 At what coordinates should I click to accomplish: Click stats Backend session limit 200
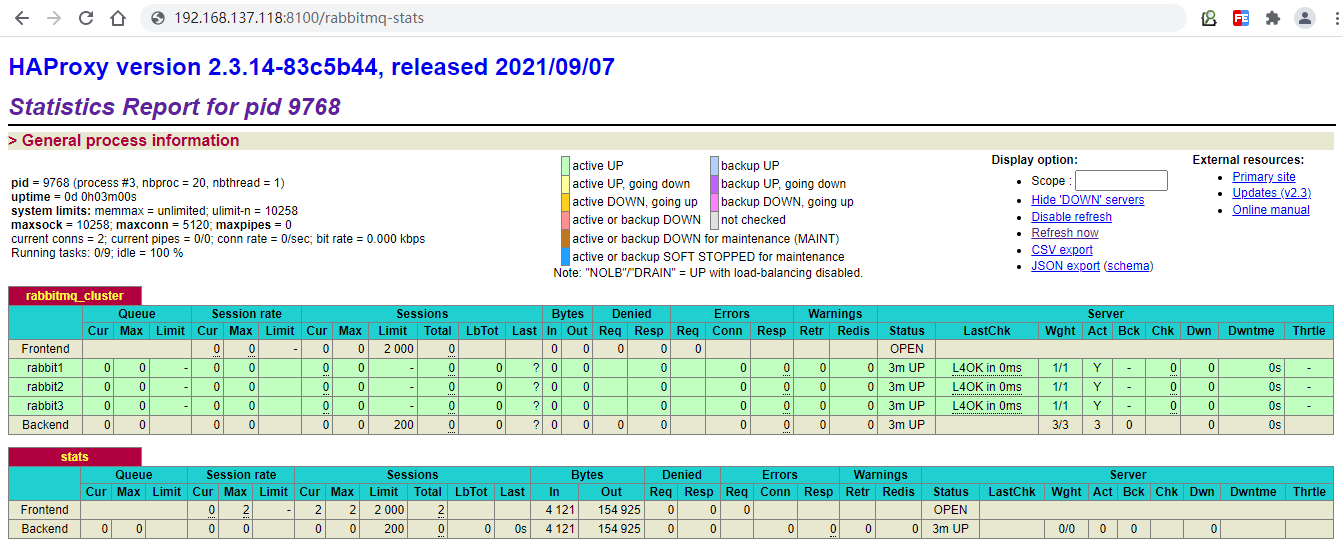(385, 529)
